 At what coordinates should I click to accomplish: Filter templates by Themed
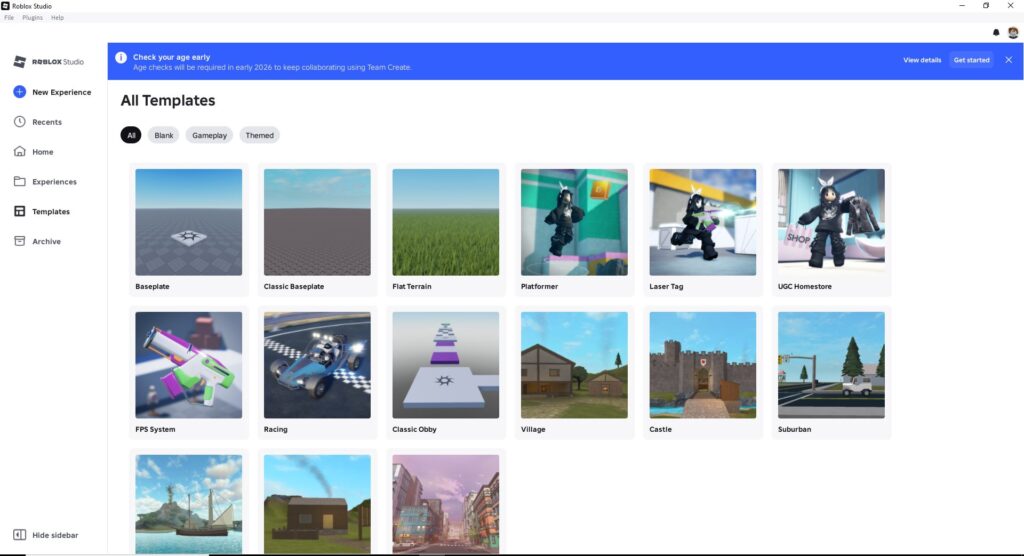tap(259, 135)
